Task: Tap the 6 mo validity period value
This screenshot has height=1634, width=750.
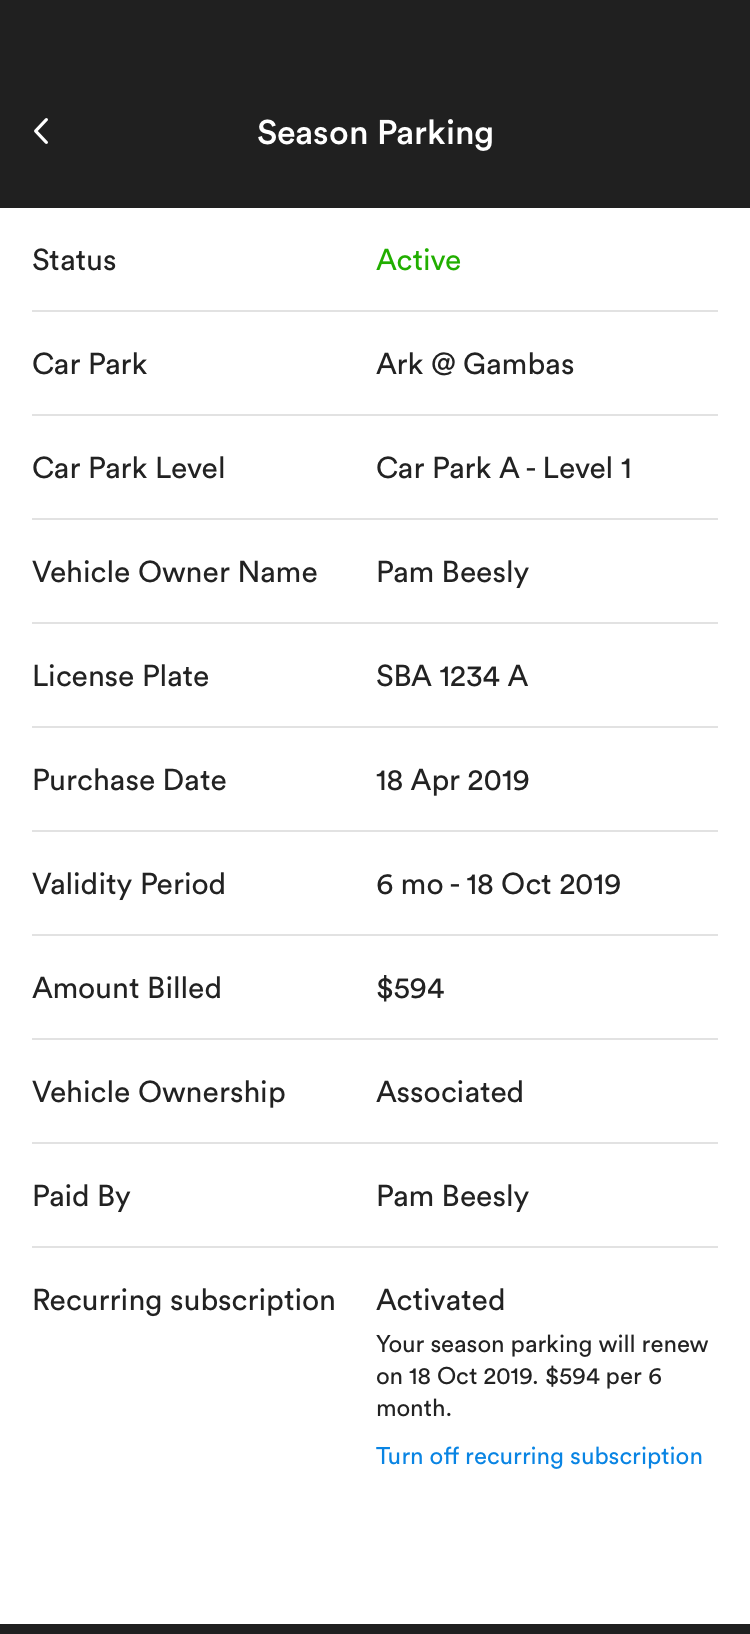Action: [x=498, y=884]
